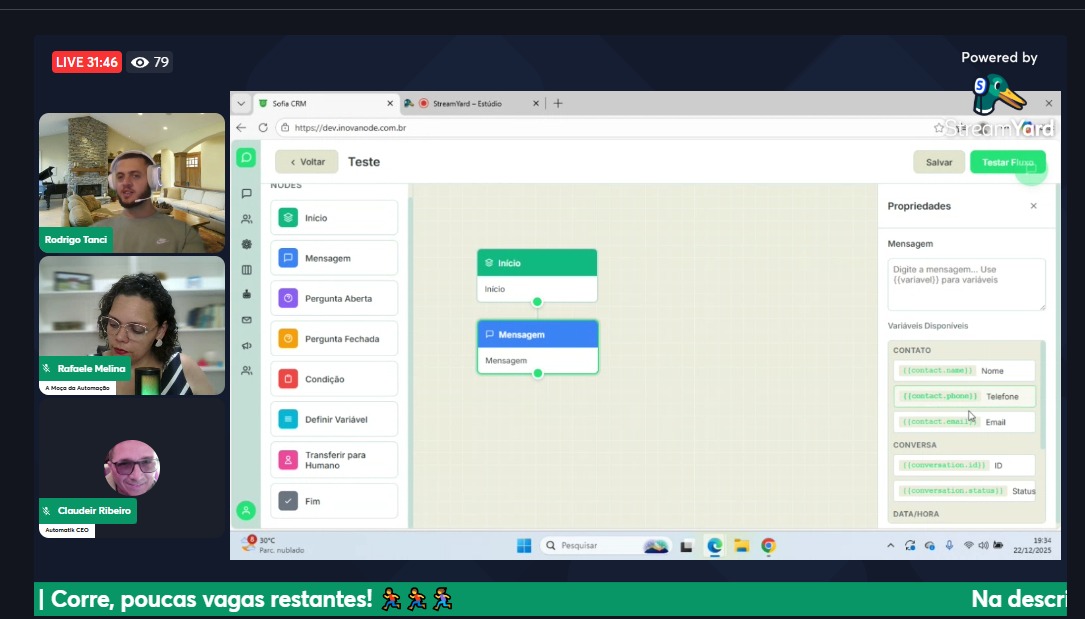1085x619 pixels.
Task: Click the purple Pergunta Aberta node icon
Action: pos(288,298)
